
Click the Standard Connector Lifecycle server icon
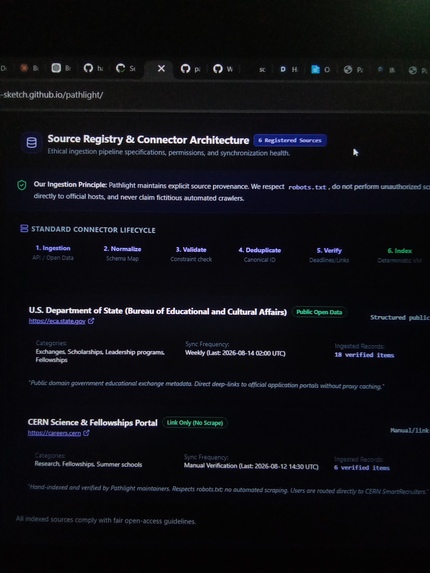[24, 229]
